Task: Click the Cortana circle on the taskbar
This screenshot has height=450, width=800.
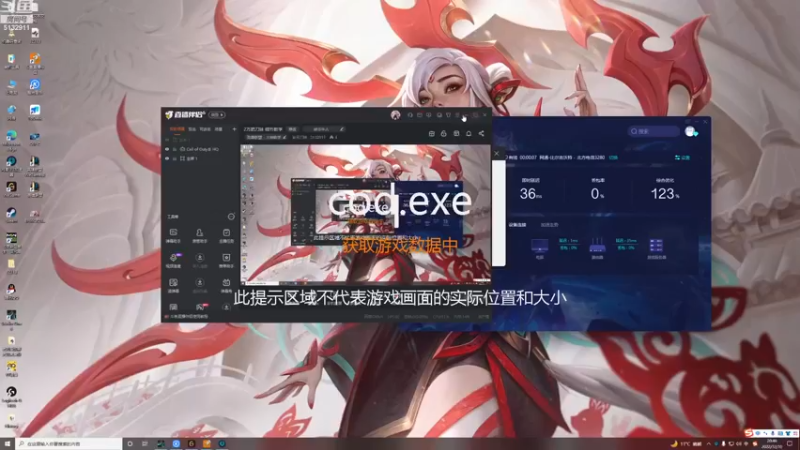Action: point(130,444)
